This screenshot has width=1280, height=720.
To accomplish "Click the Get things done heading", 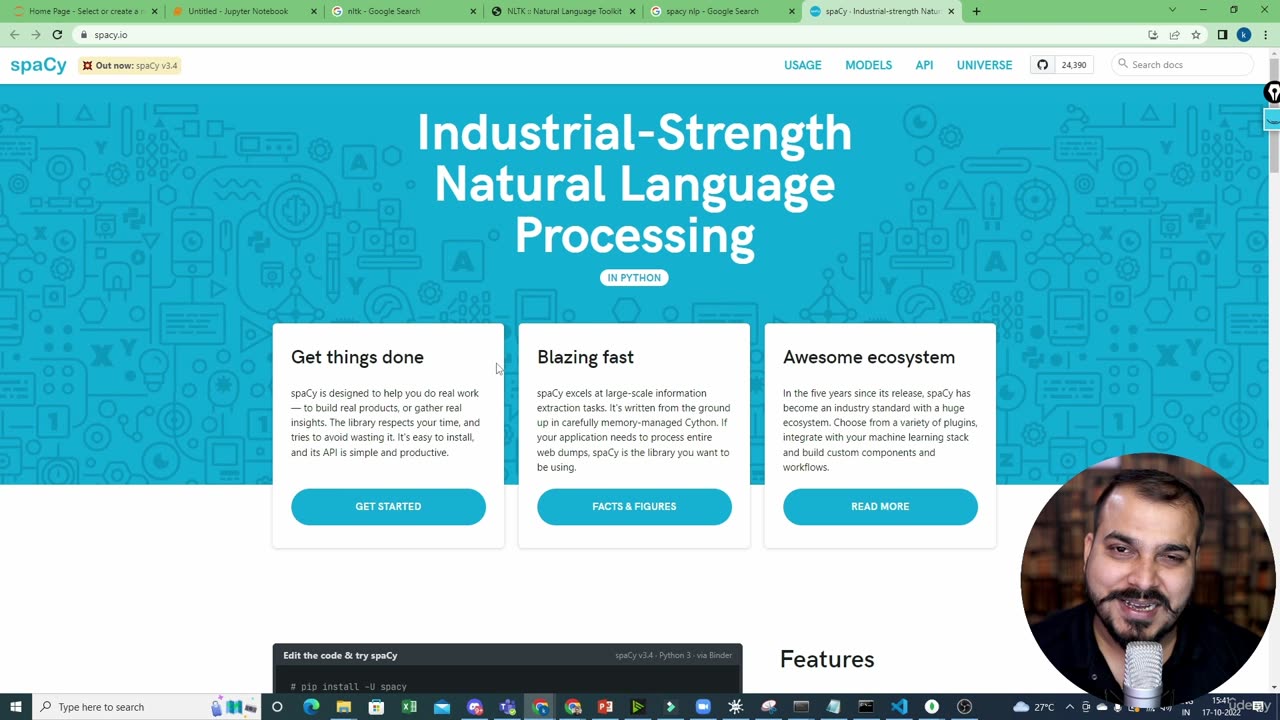I will pos(357,357).
